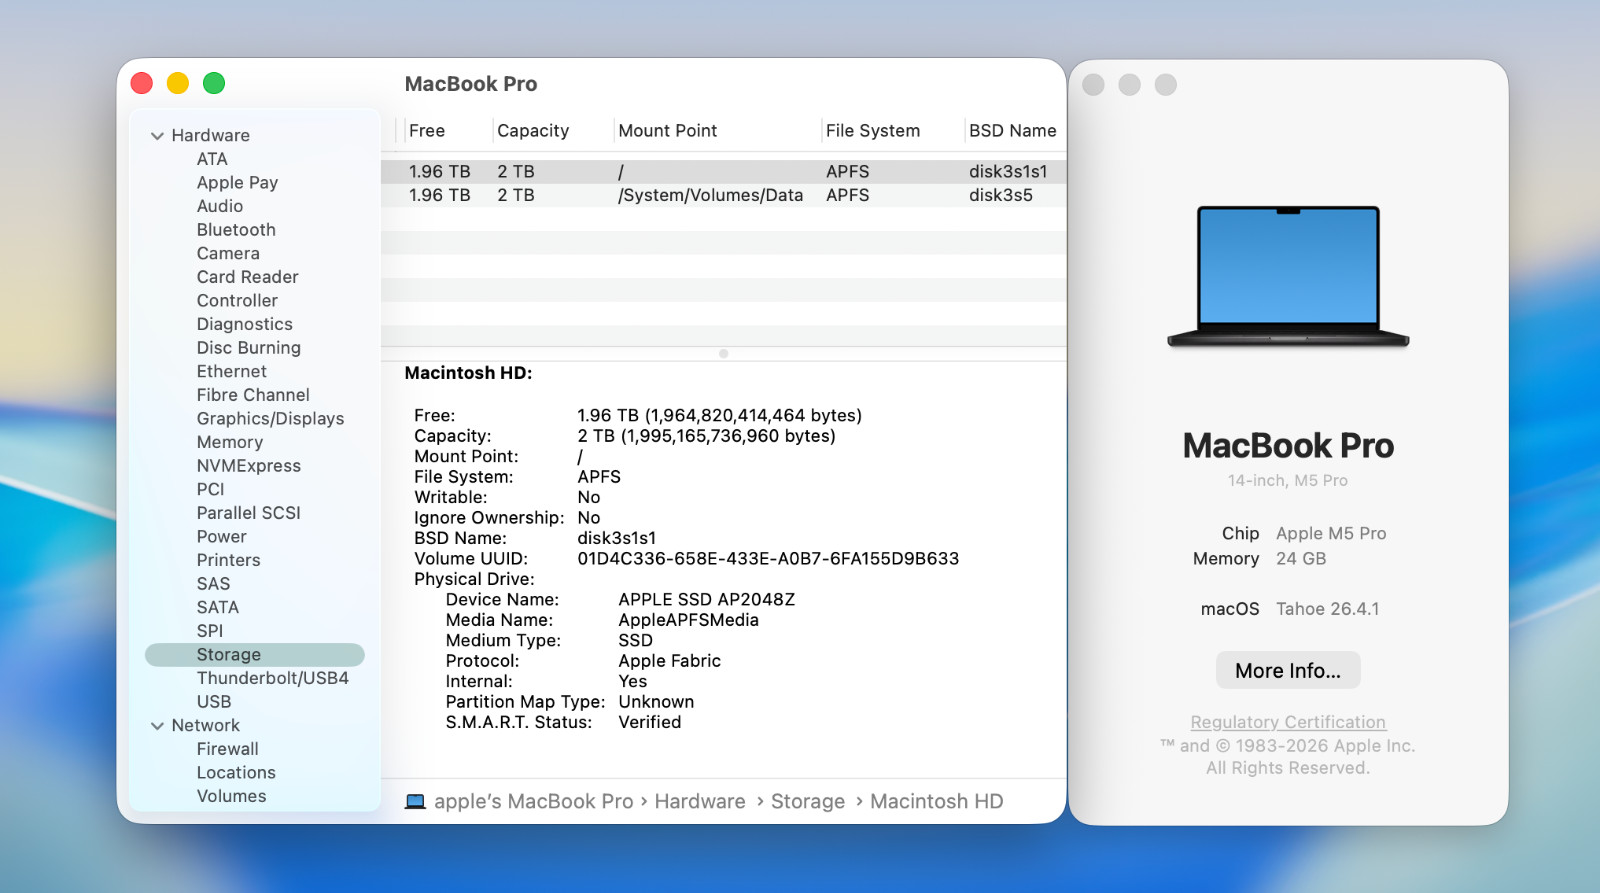This screenshot has width=1600, height=893.
Task: Sort by the Capacity column header
Action: [533, 131]
